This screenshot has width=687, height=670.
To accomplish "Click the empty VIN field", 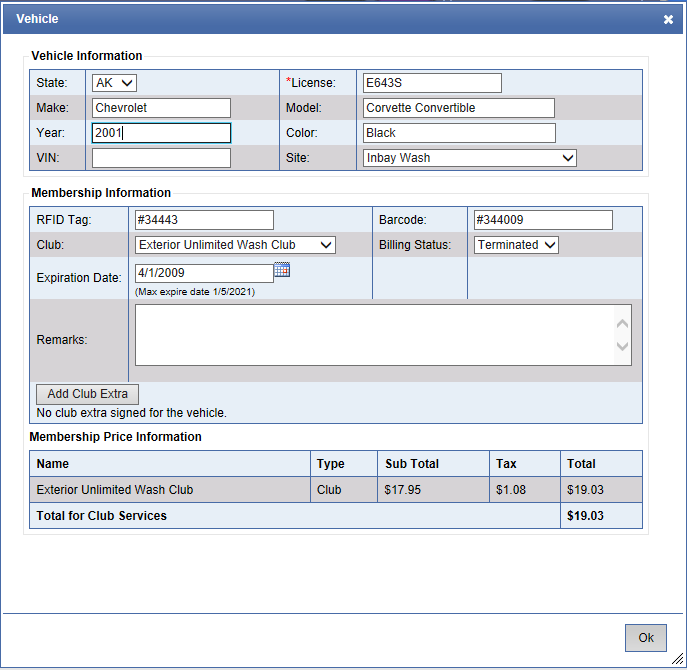I will [x=161, y=158].
